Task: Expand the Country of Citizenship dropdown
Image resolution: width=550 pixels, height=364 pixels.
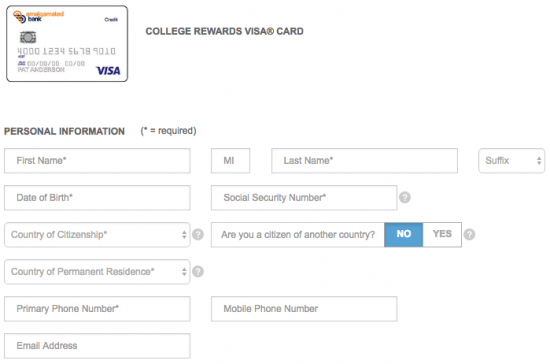Action: [97, 235]
